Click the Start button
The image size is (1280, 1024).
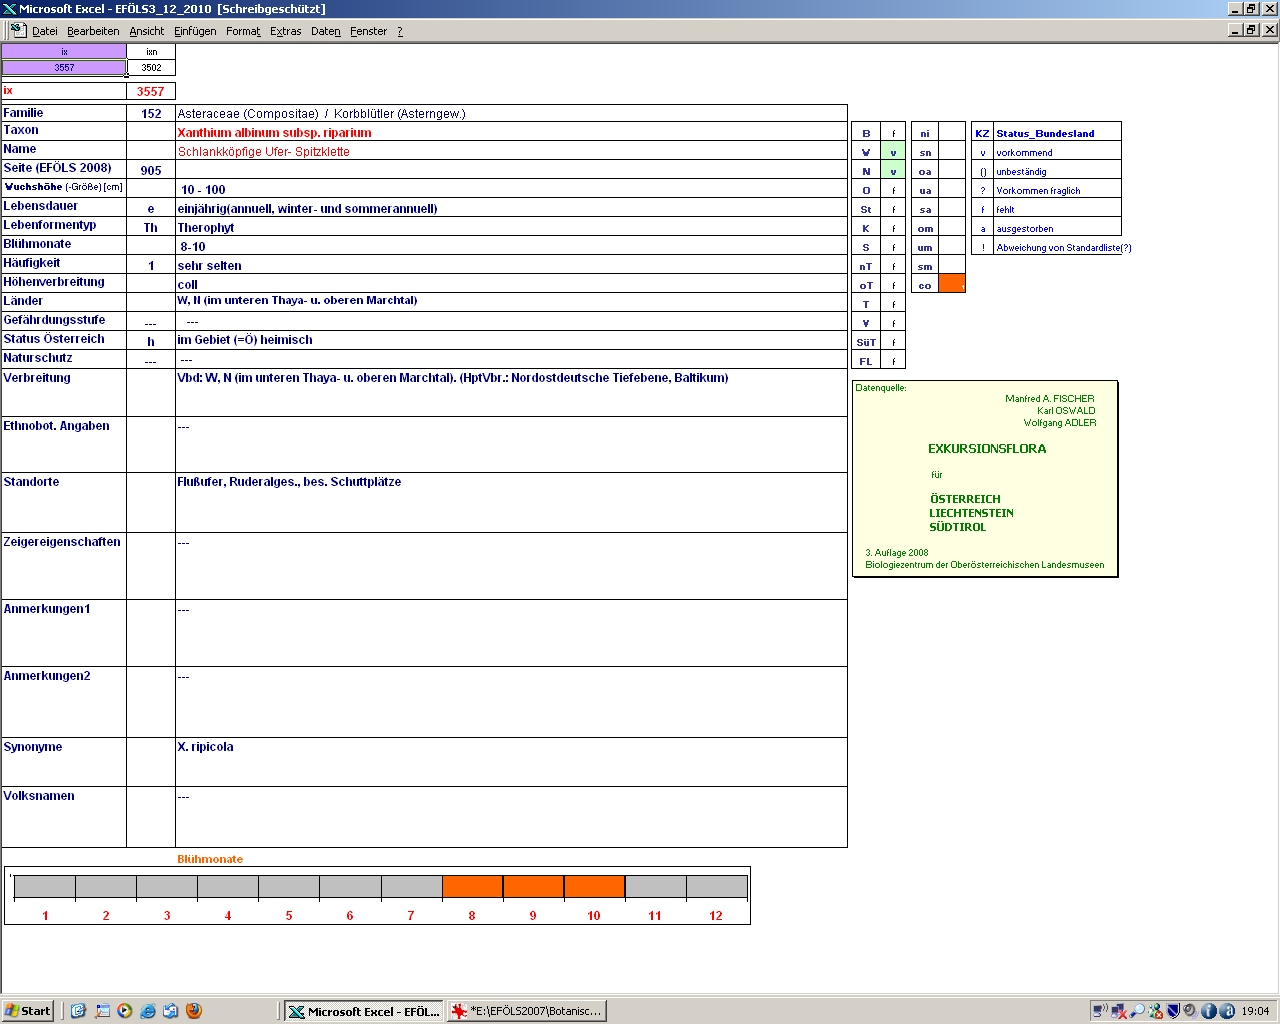click(28, 1011)
